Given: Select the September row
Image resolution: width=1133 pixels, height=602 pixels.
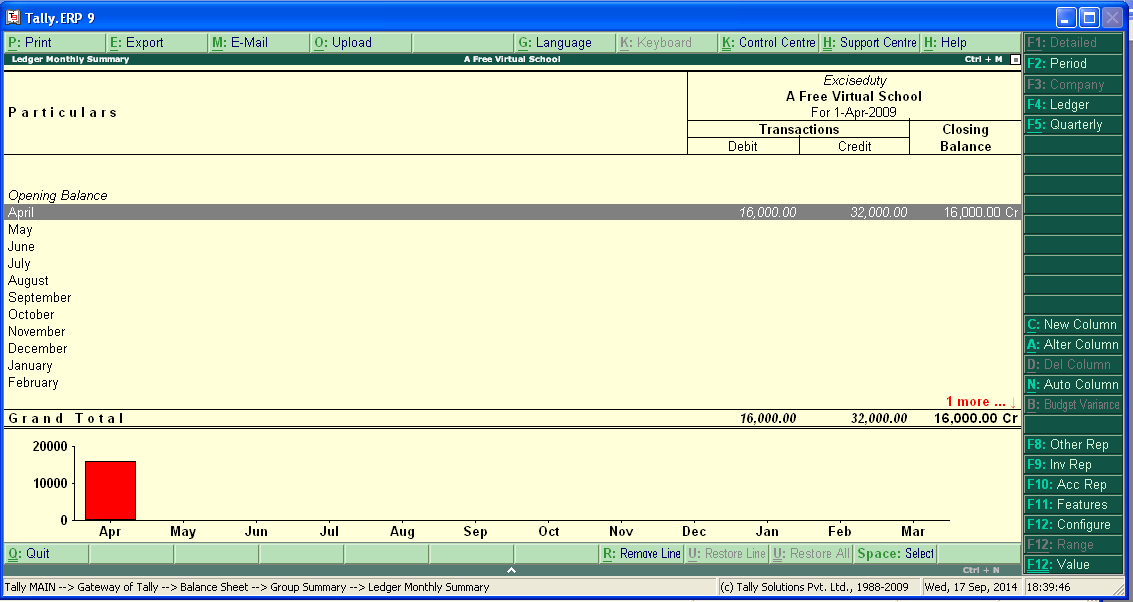Looking at the screenshot, I should 512,298.
